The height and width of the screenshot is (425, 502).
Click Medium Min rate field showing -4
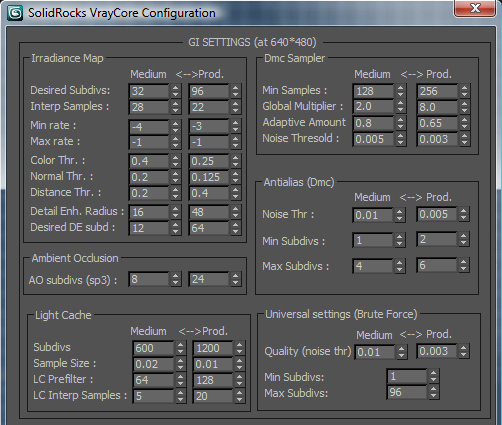click(149, 126)
